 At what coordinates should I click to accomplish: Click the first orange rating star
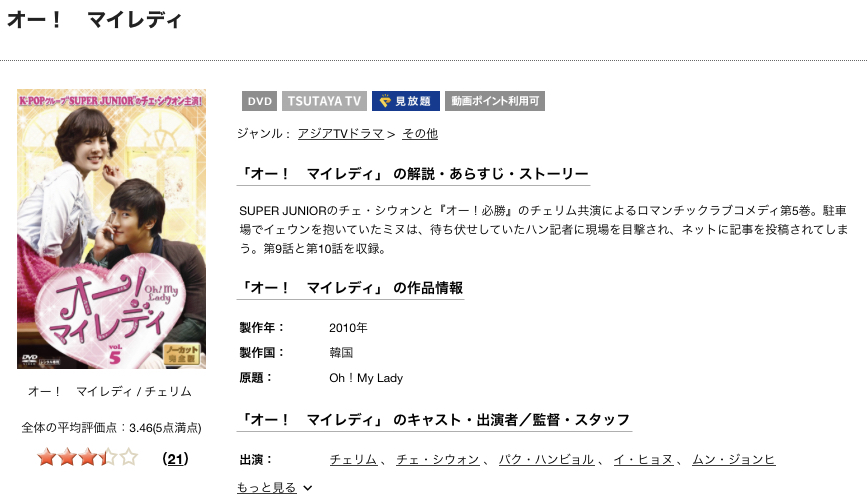(46, 457)
